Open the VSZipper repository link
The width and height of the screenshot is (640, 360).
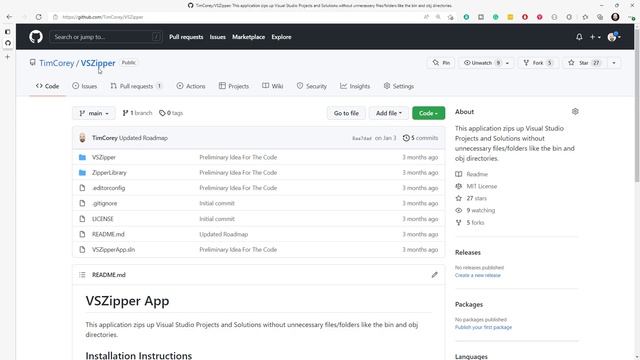tap(98, 63)
